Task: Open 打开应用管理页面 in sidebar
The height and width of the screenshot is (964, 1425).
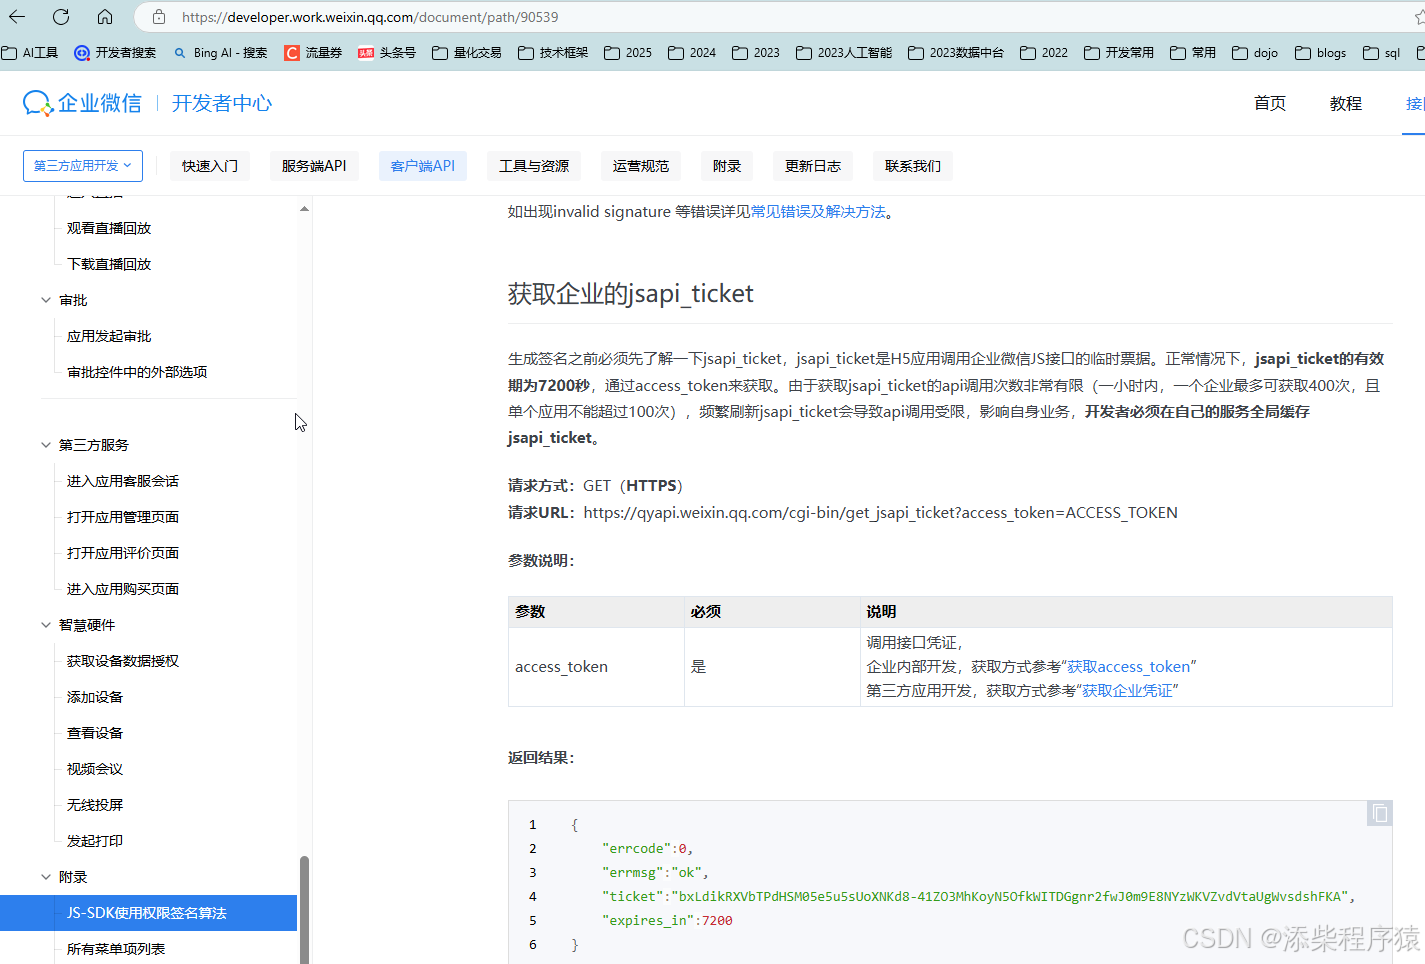Action: pos(123,517)
